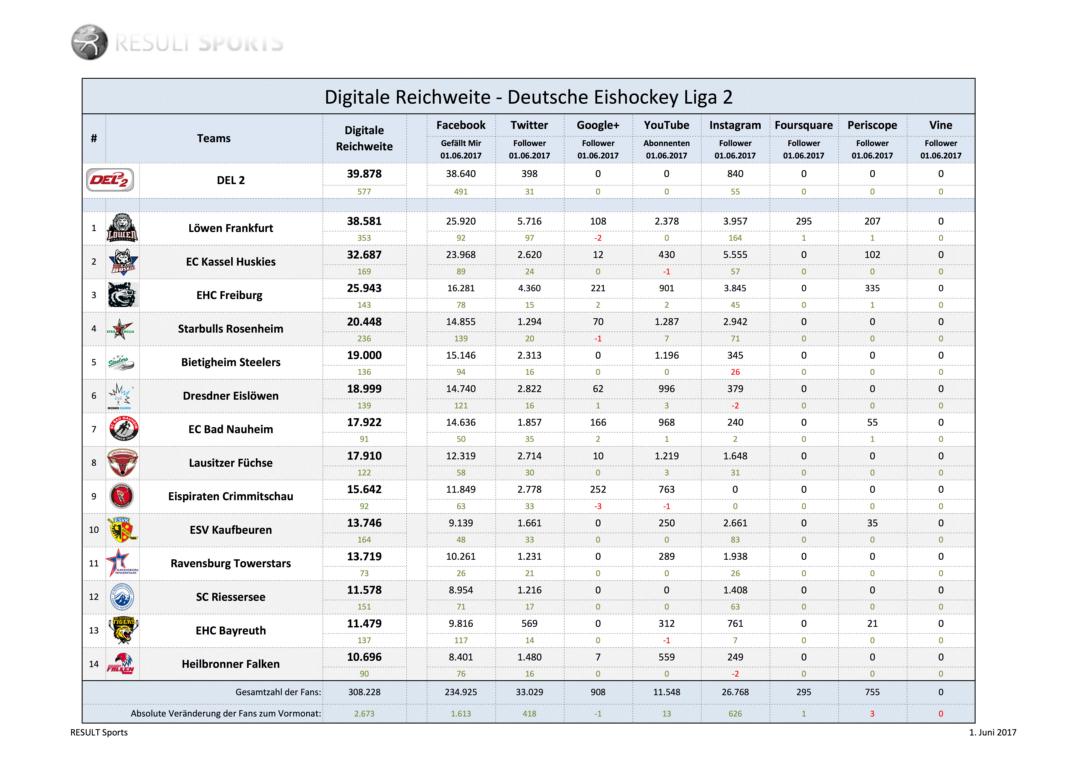The height and width of the screenshot is (768, 1087).
Task: Click the 'Digitale Reichweite' column header
Action: (x=364, y=138)
